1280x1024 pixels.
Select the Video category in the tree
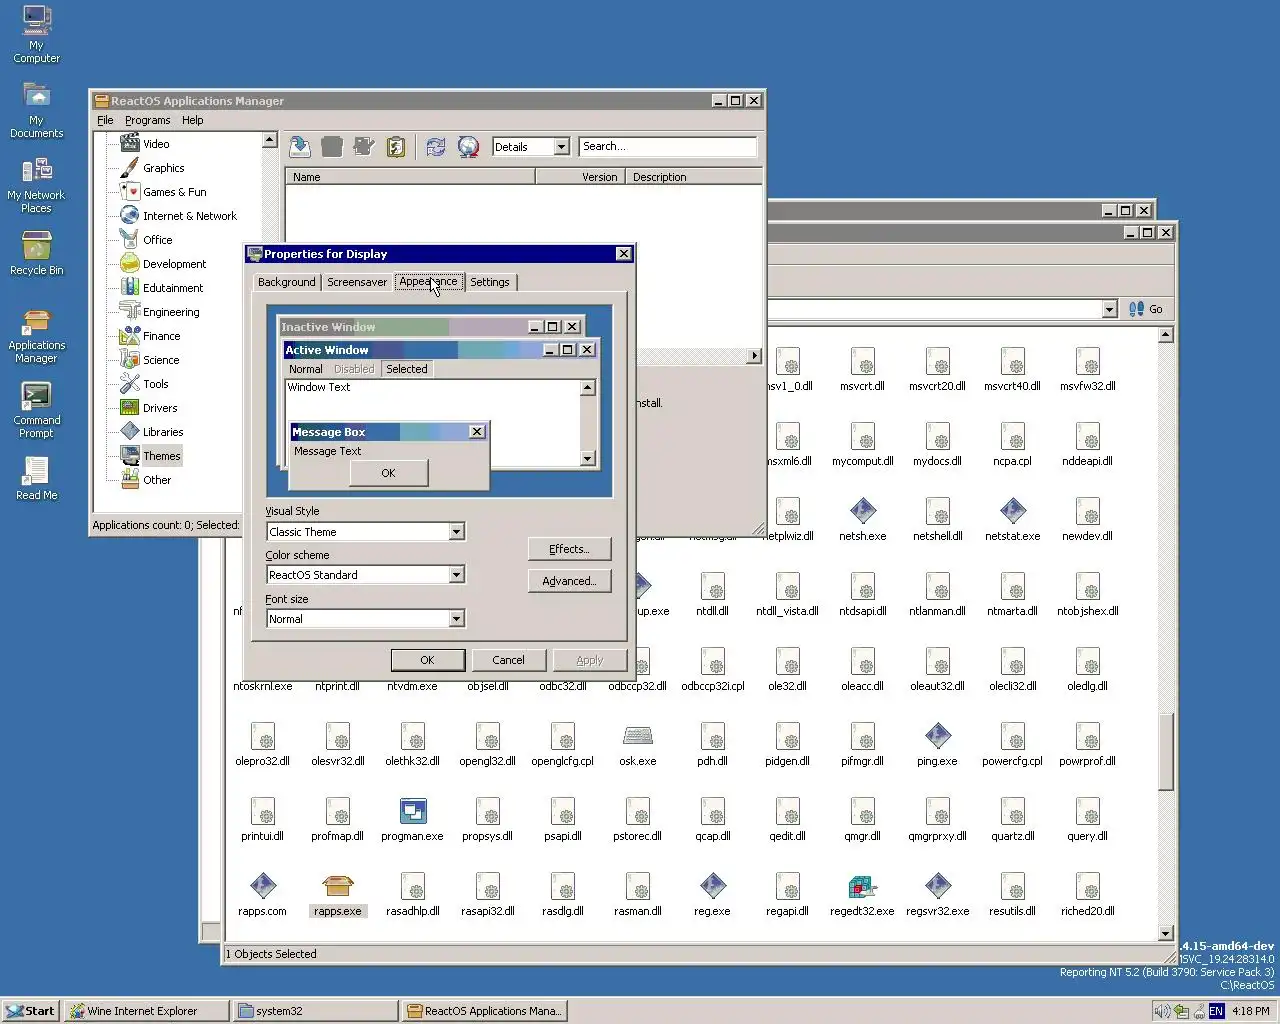click(x=156, y=144)
